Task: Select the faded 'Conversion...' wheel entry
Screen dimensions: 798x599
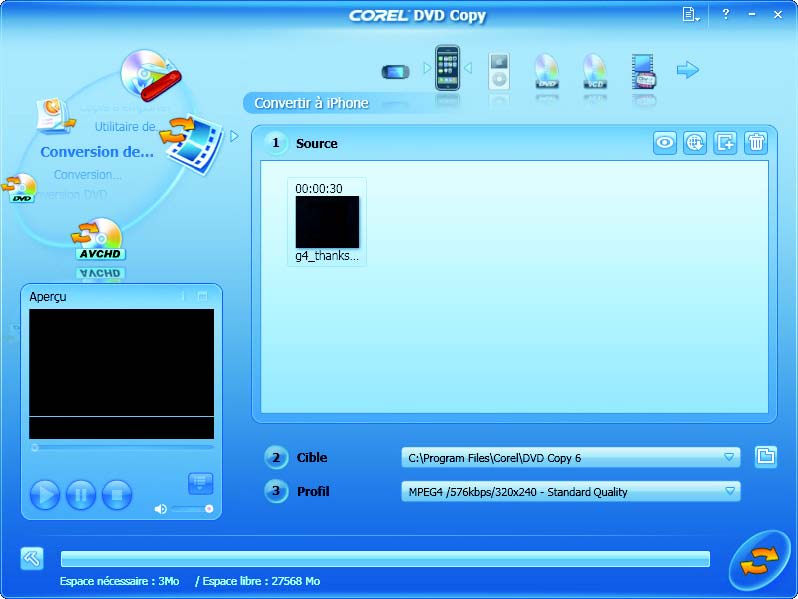Action: tap(88, 175)
